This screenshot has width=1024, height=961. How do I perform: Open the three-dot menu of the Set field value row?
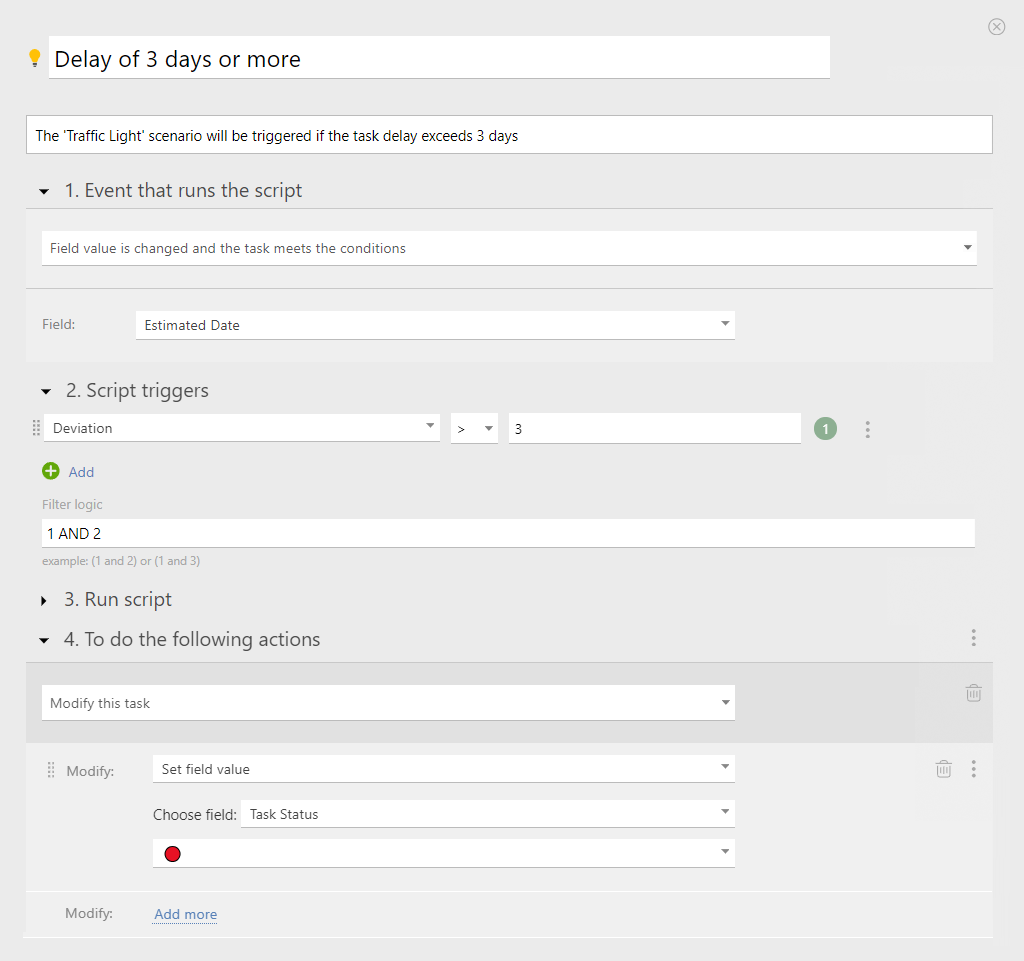coord(973,769)
